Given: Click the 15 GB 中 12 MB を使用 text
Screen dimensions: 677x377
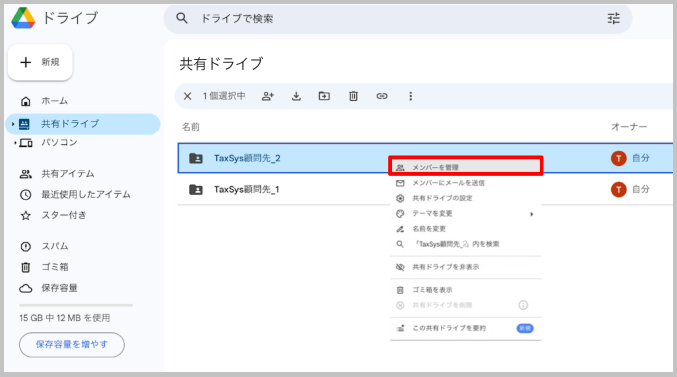Looking at the screenshot, I should (x=65, y=318).
